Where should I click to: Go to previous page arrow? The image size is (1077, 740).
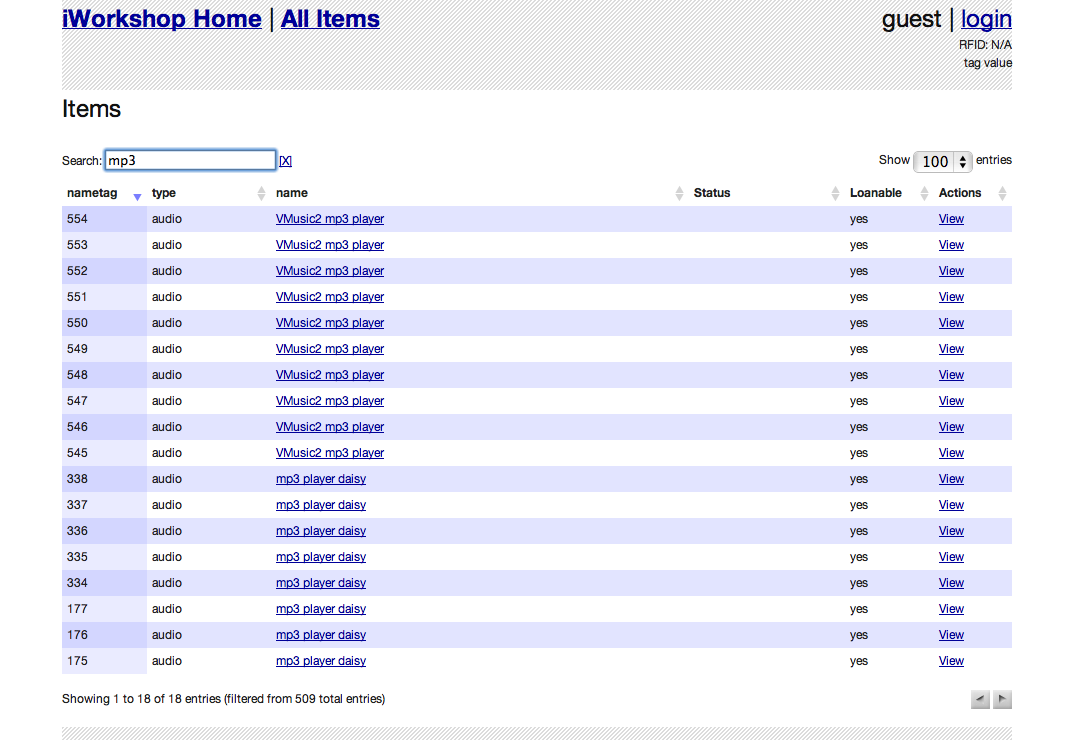(980, 699)
